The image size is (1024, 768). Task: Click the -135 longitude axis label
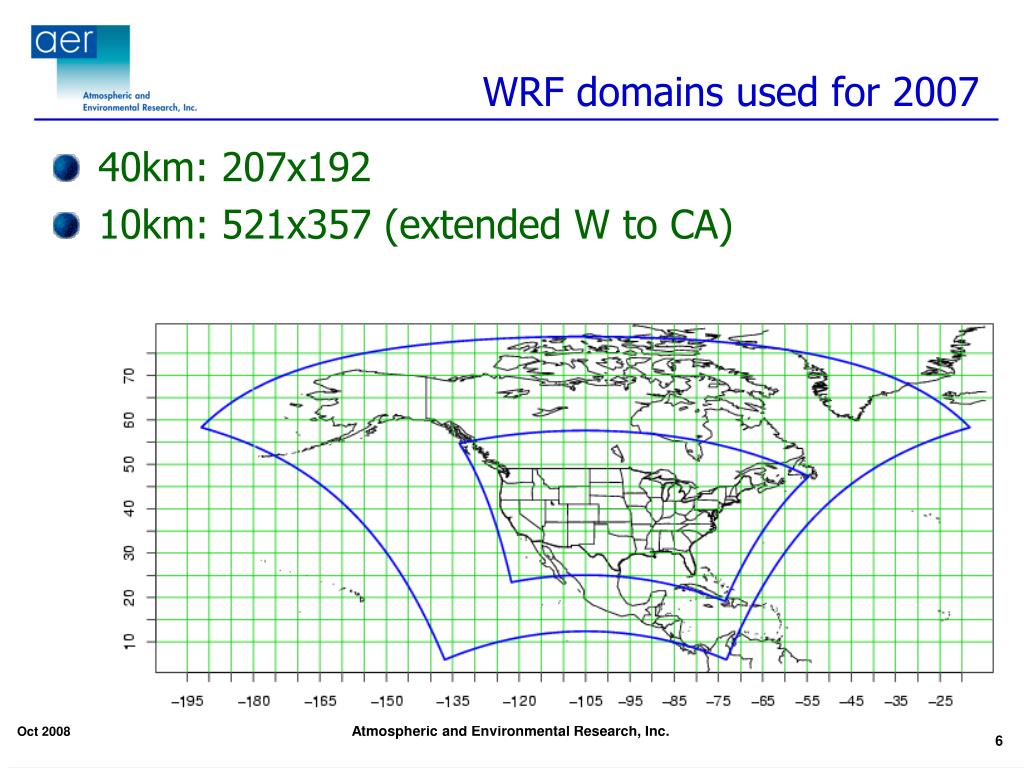(x=453, y=701)
